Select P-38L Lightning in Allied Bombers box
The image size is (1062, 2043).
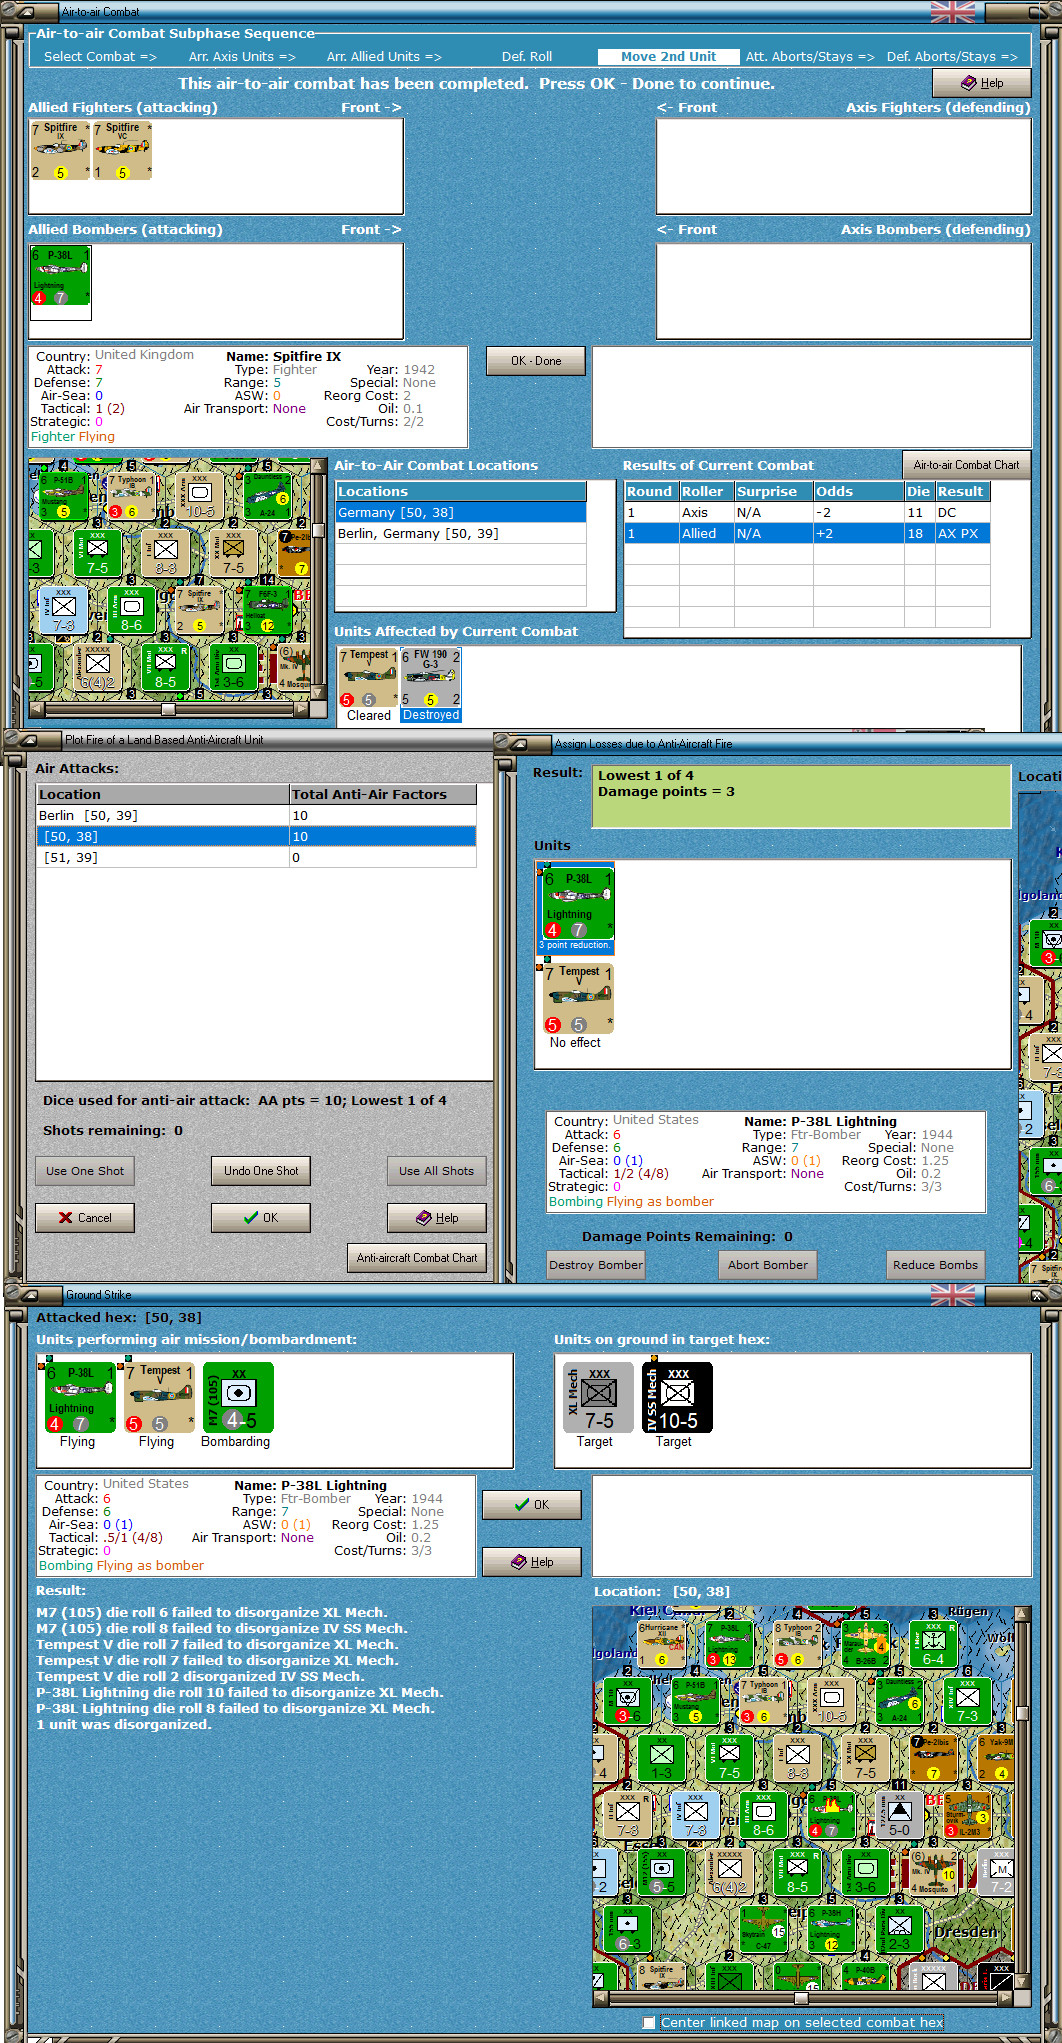coord(60,276)
